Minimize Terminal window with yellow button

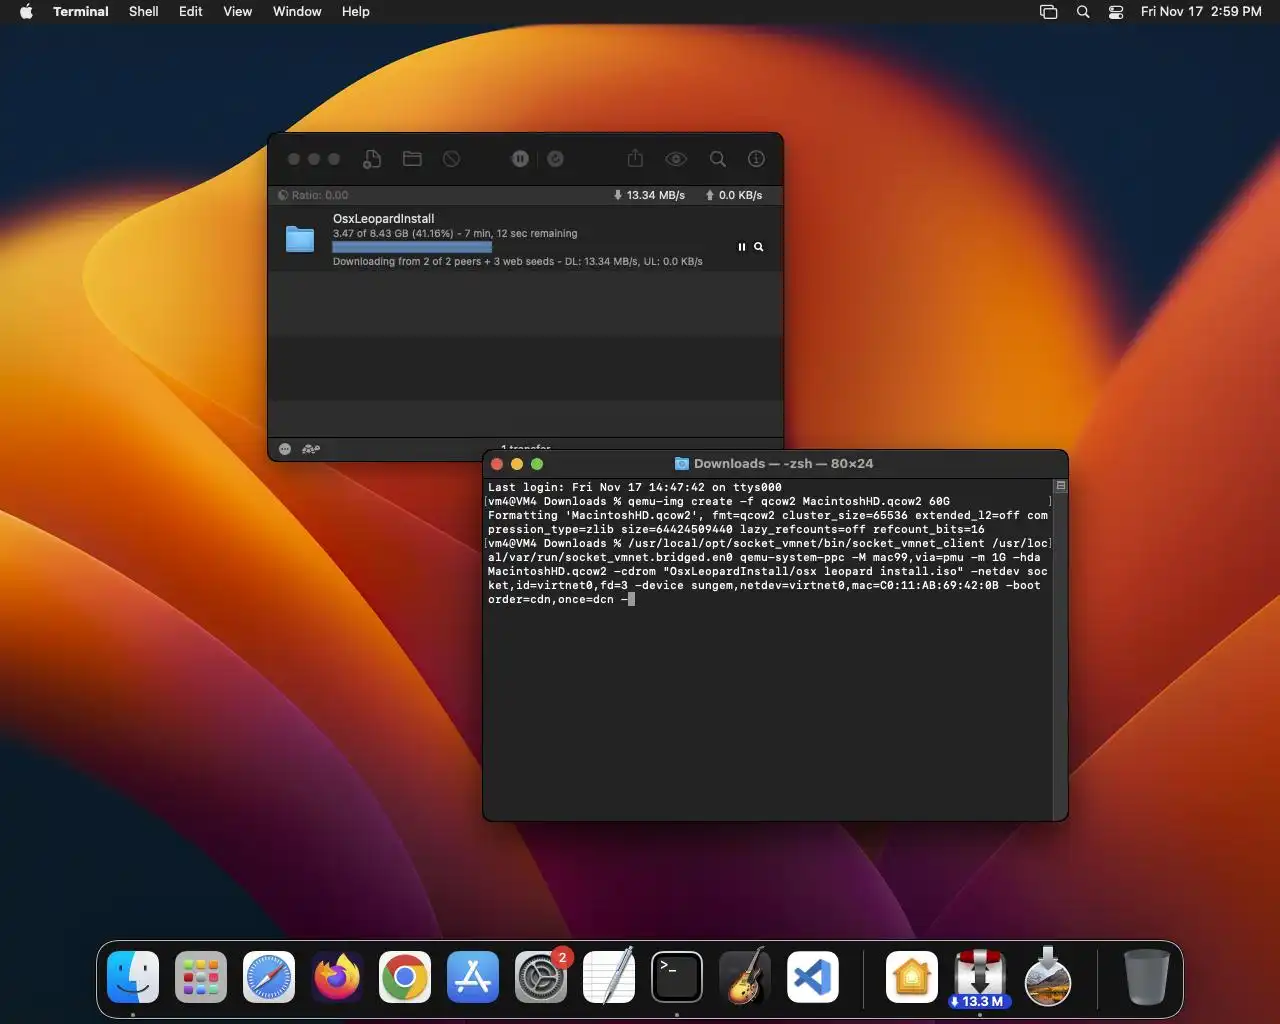tap(517, 464)
